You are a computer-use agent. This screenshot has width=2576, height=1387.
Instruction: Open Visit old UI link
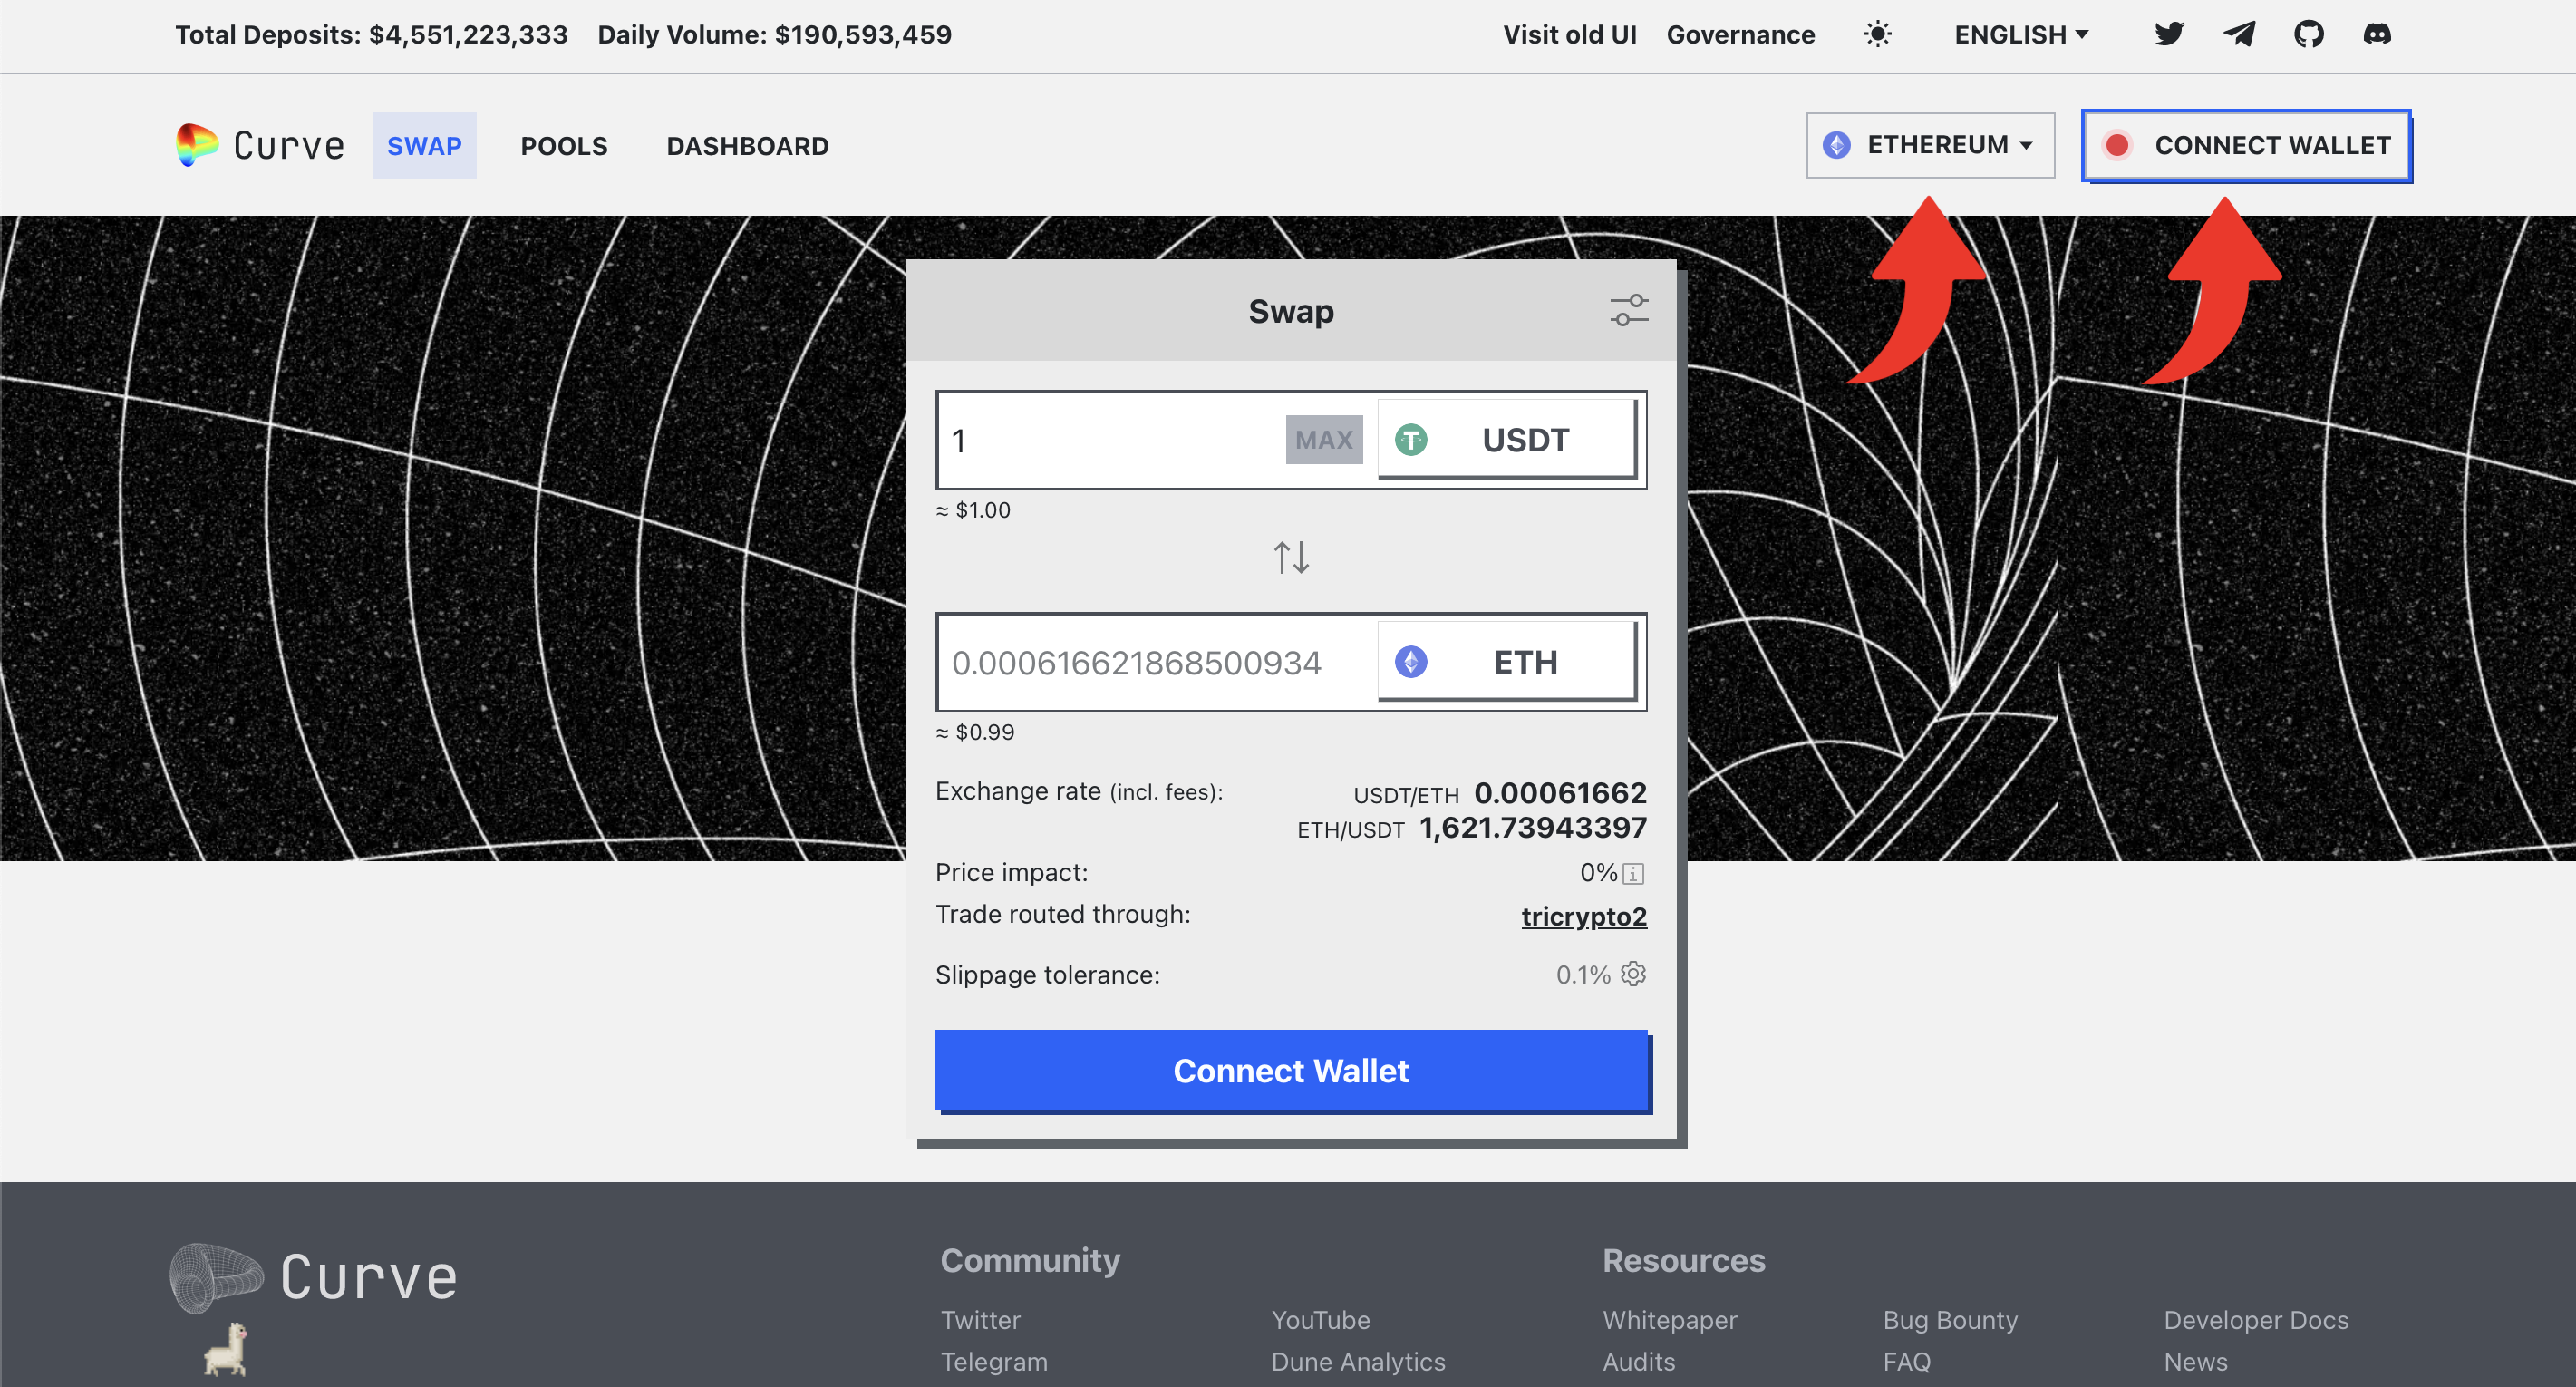tap(1569, 34)
